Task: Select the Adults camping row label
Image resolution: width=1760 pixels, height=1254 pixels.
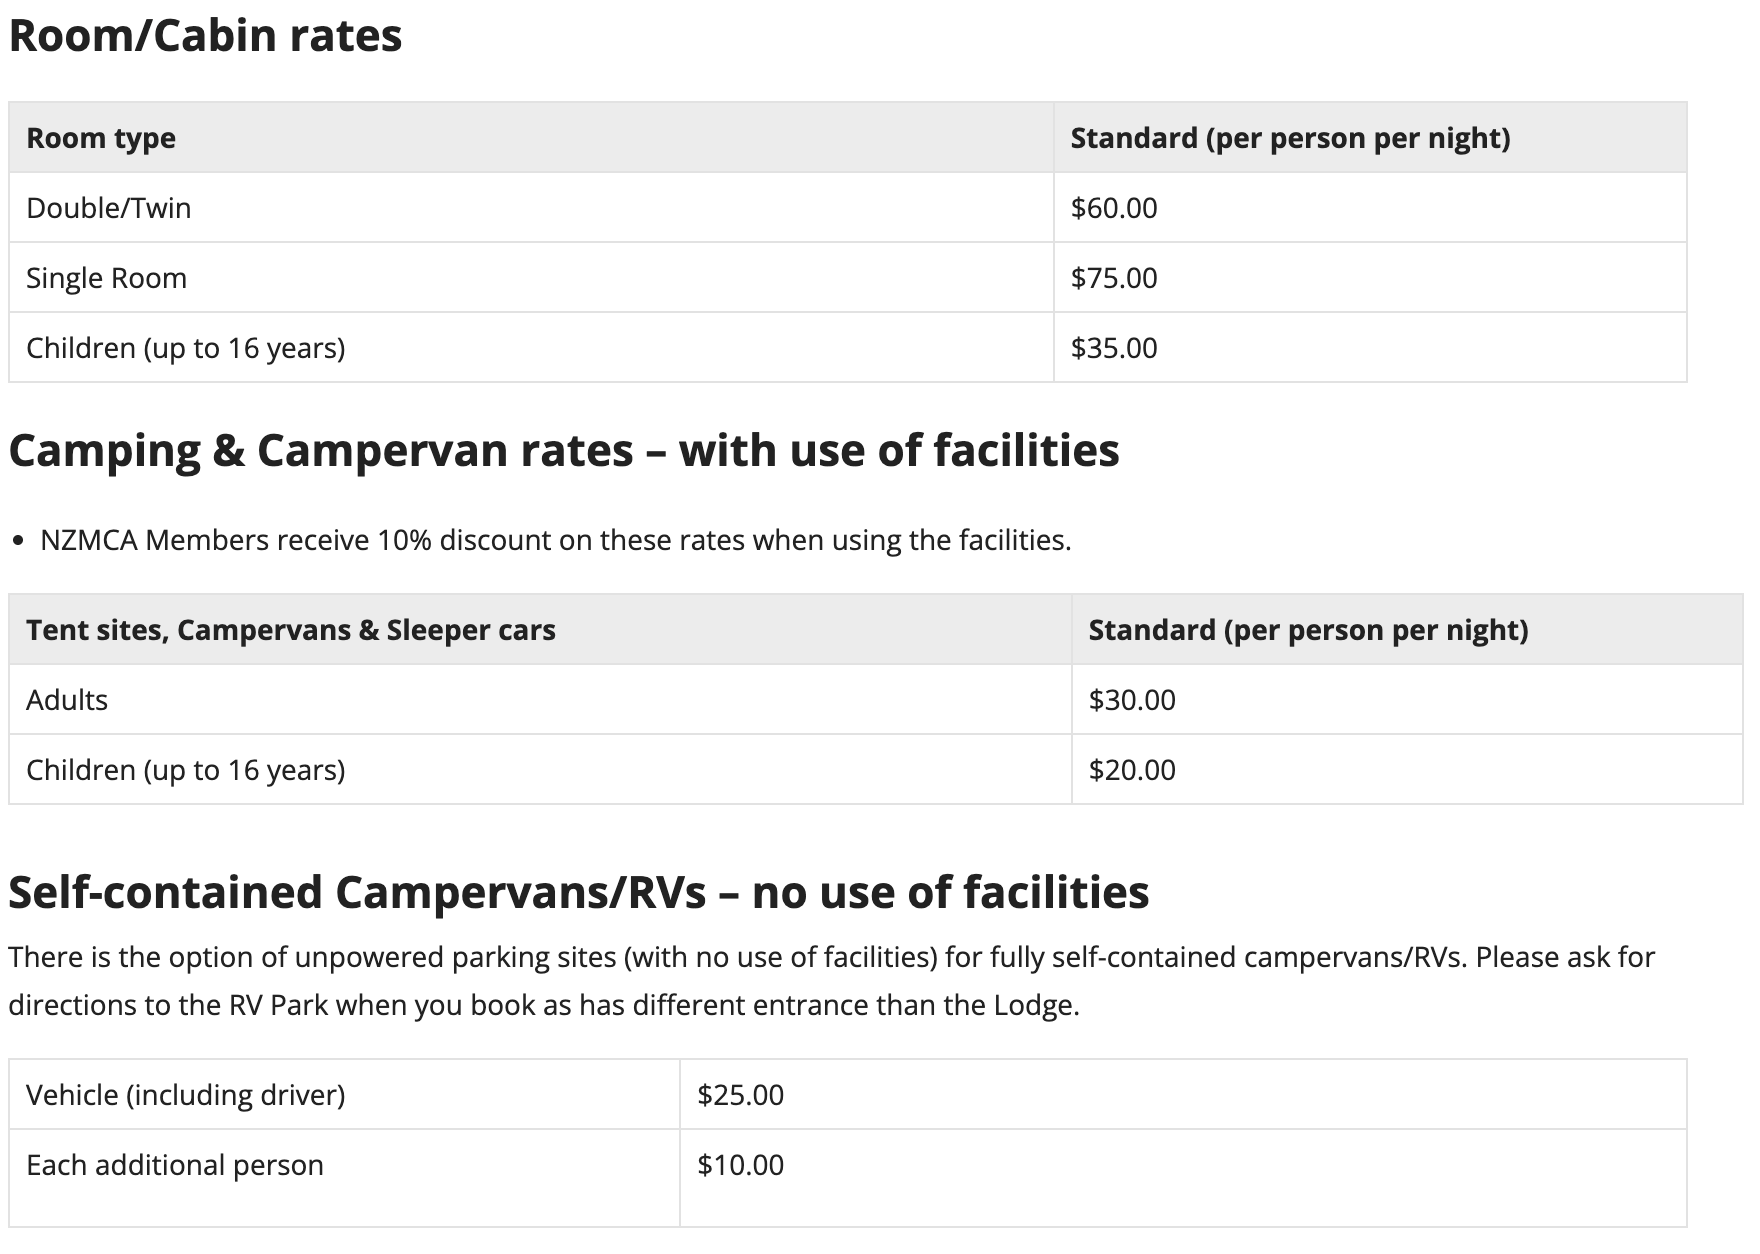Action: coord(67,700)
